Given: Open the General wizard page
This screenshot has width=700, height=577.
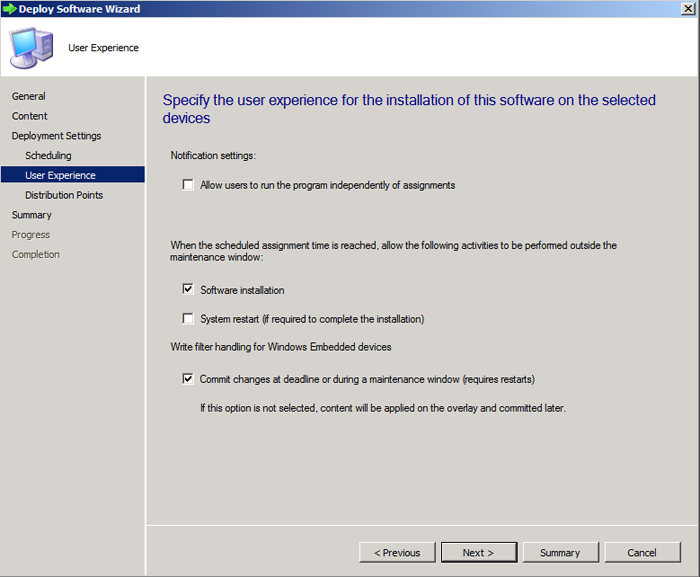Looking at the screenshot, I should tap(29, 96).
